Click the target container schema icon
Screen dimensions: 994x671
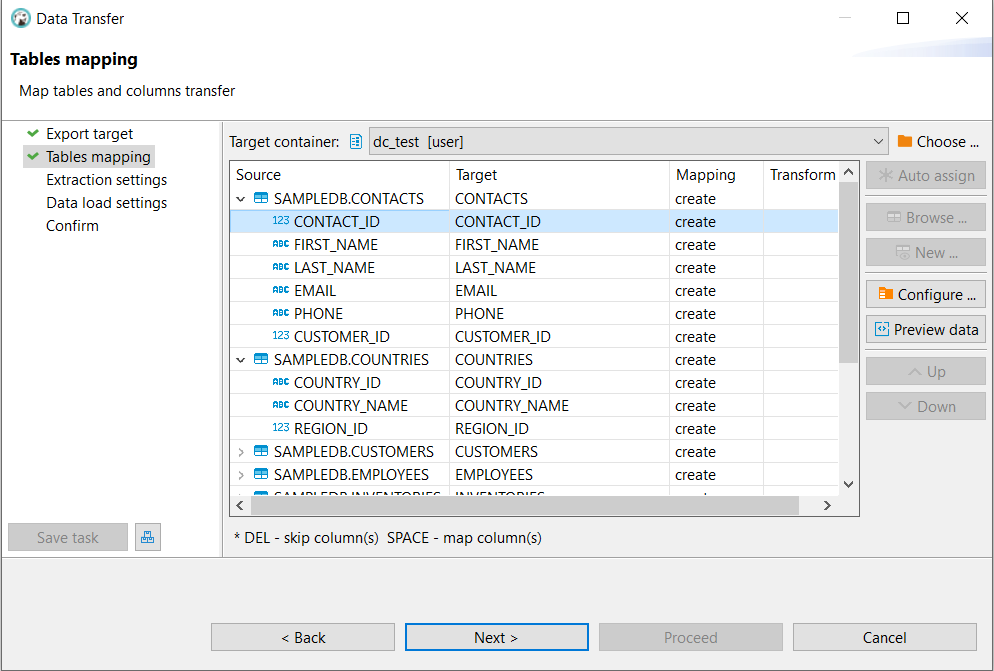(x=356, y=141)
